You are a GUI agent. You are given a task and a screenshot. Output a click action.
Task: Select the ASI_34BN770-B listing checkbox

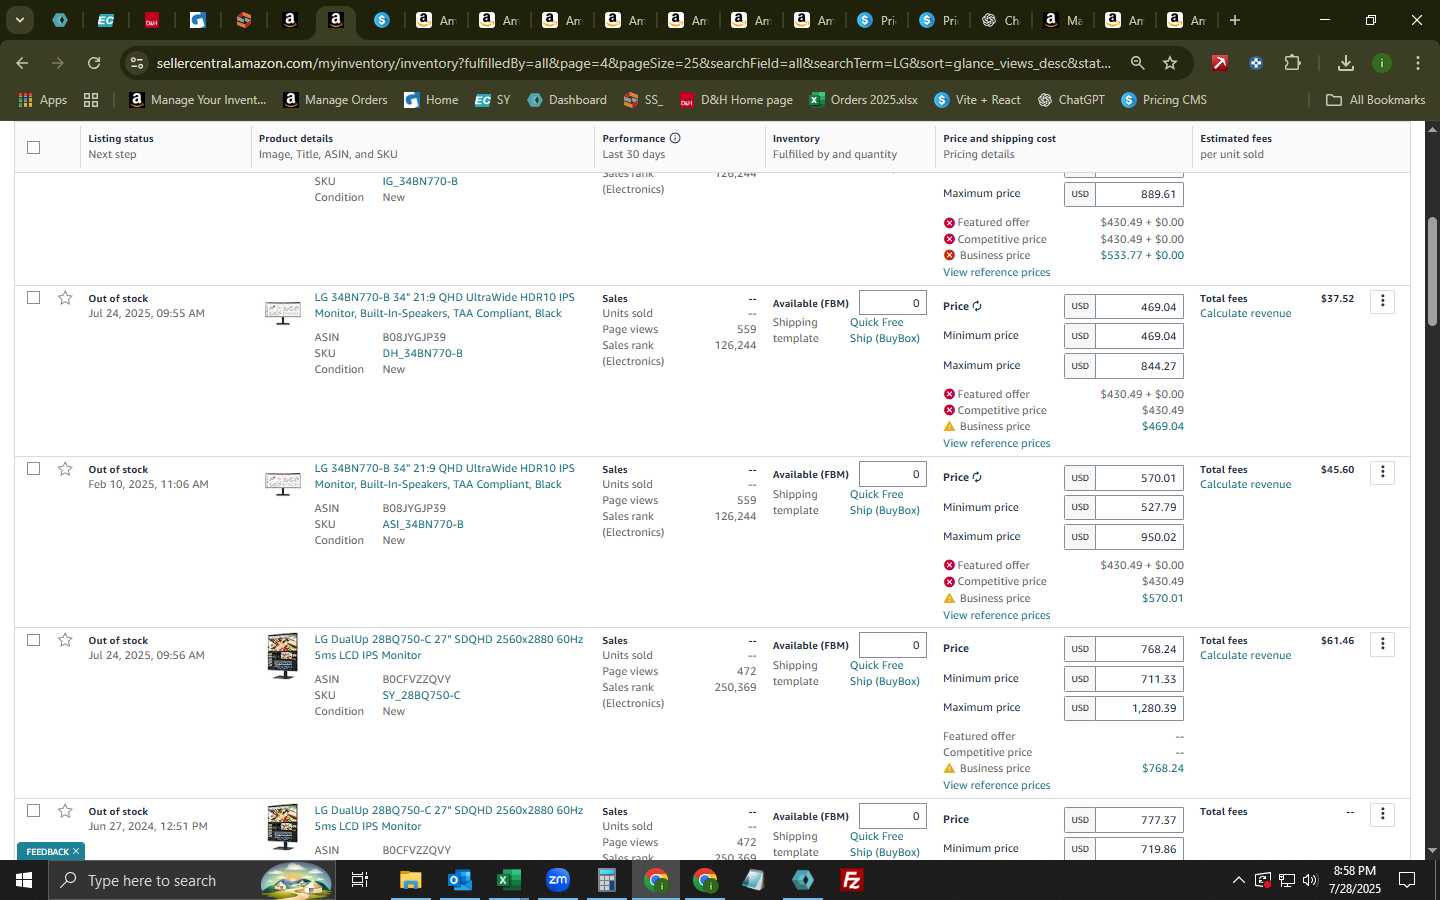(33, 468)
